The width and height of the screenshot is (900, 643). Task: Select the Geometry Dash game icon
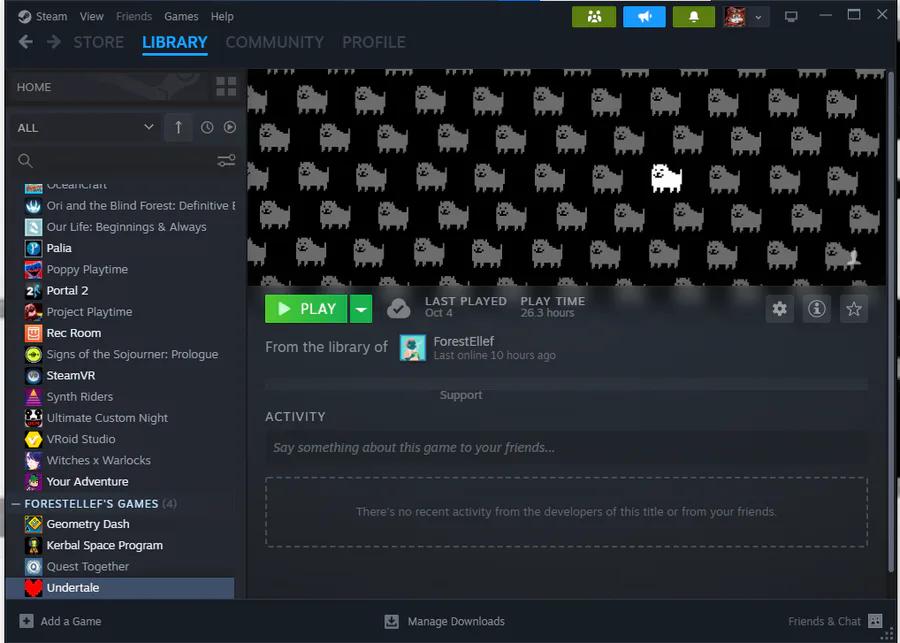pyautogui.click(x=33, y=524)
